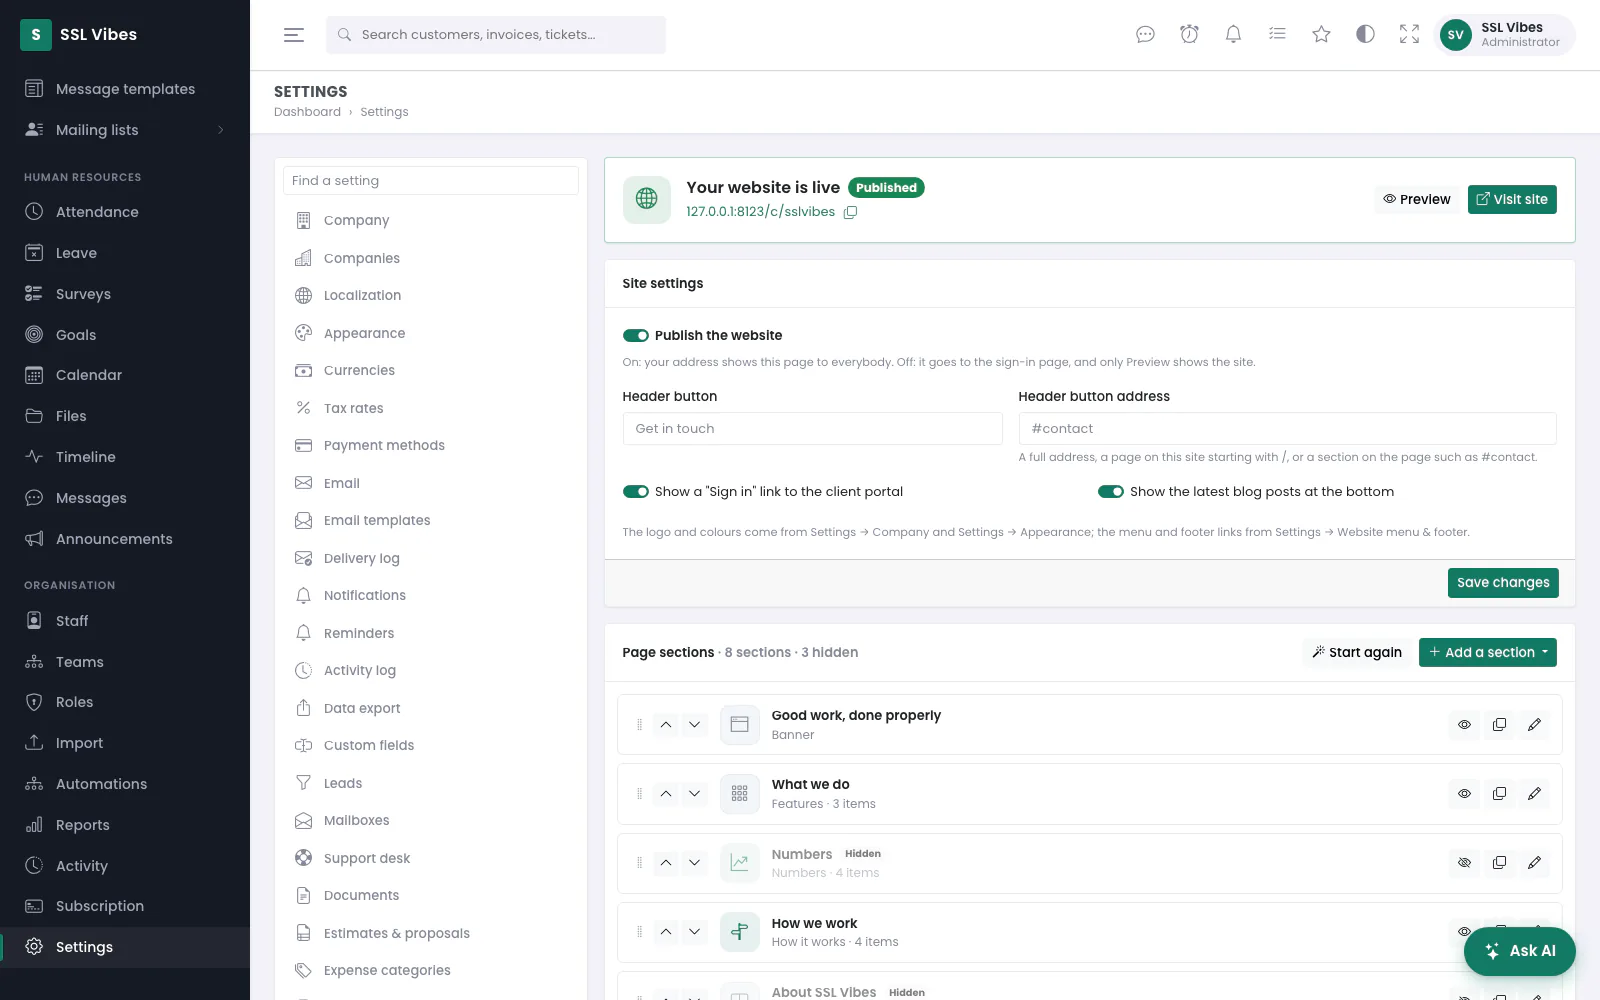Click the favorites star icon

(1321, 35)
